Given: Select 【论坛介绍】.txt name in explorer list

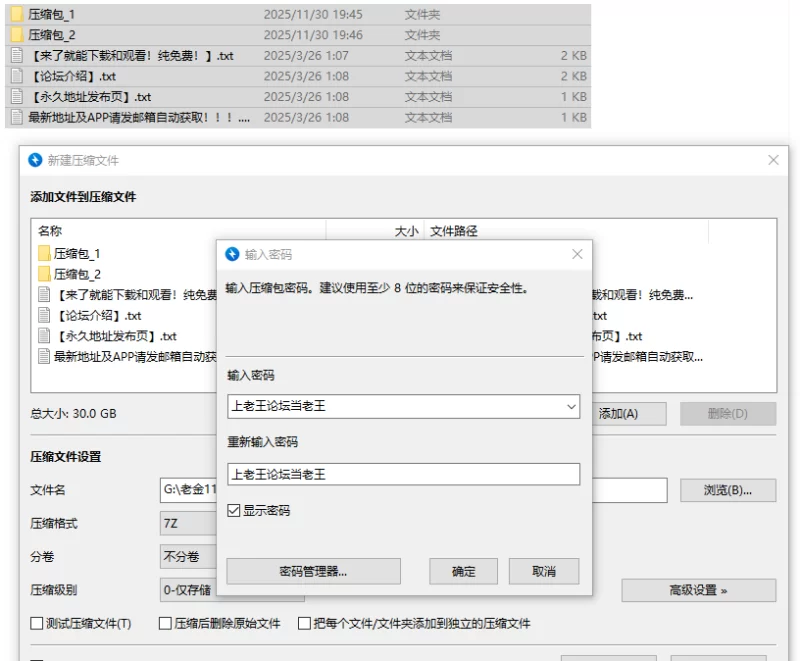Looking at the screenshot, I should point(73,76).
